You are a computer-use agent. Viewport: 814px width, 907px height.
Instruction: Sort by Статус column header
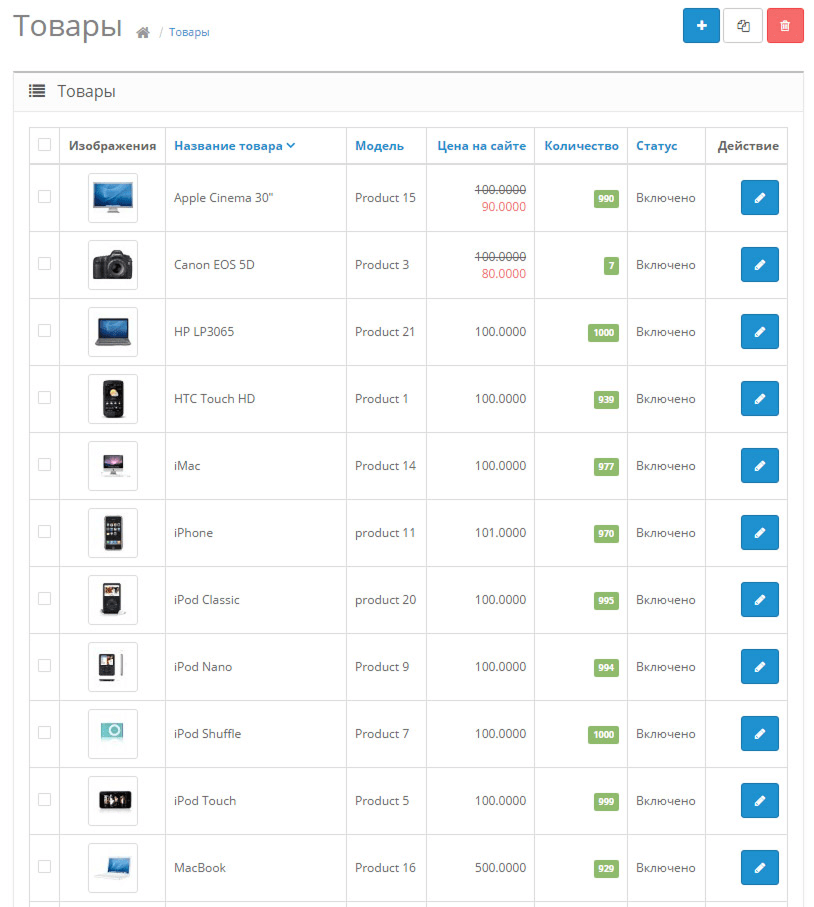[656, 146]
